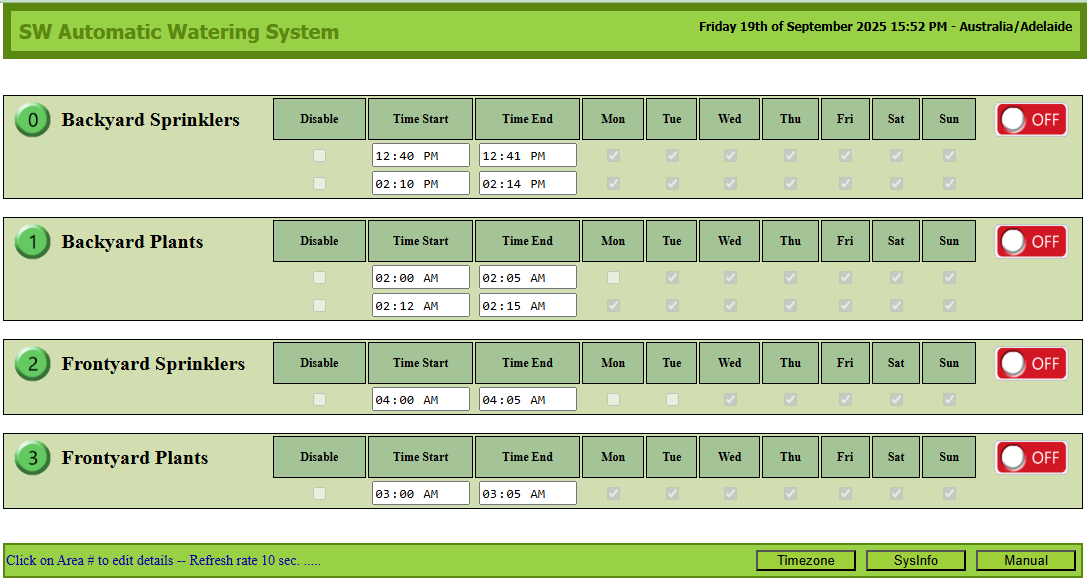The height and width of the screenshot is (581, 1087).
Task: Click the green area 3 number icon
Action: click(x=32, y=458)
